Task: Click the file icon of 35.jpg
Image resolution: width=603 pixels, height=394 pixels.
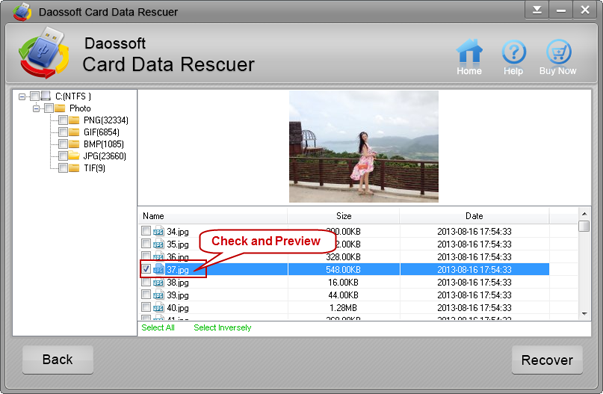Action: (x=158, y=244)
